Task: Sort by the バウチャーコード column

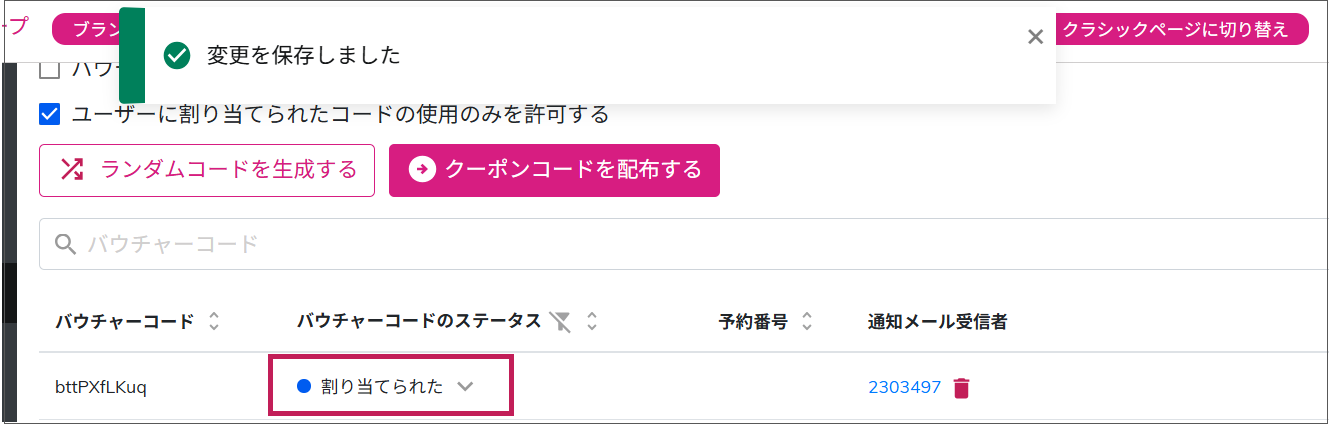Action: click(x=212, y=322)
